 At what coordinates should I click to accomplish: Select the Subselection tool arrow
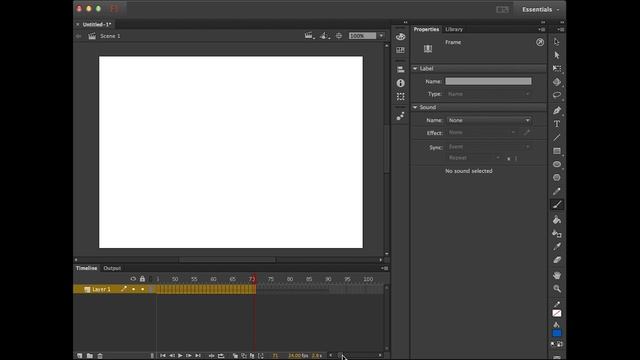coord(557,55)
